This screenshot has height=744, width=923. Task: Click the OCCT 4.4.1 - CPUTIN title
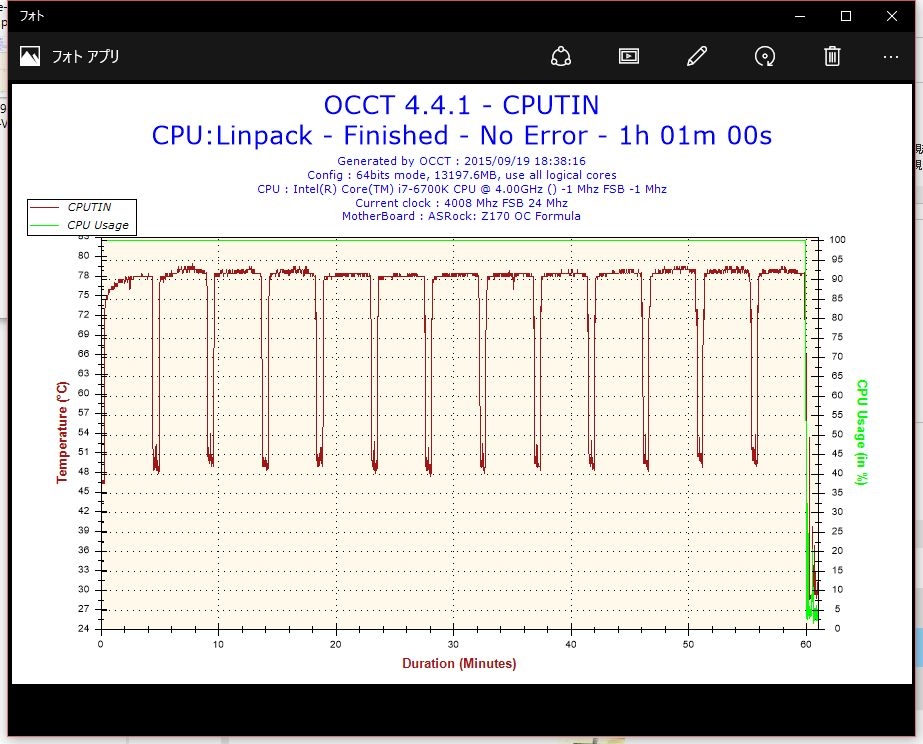[x=461, y=105]
